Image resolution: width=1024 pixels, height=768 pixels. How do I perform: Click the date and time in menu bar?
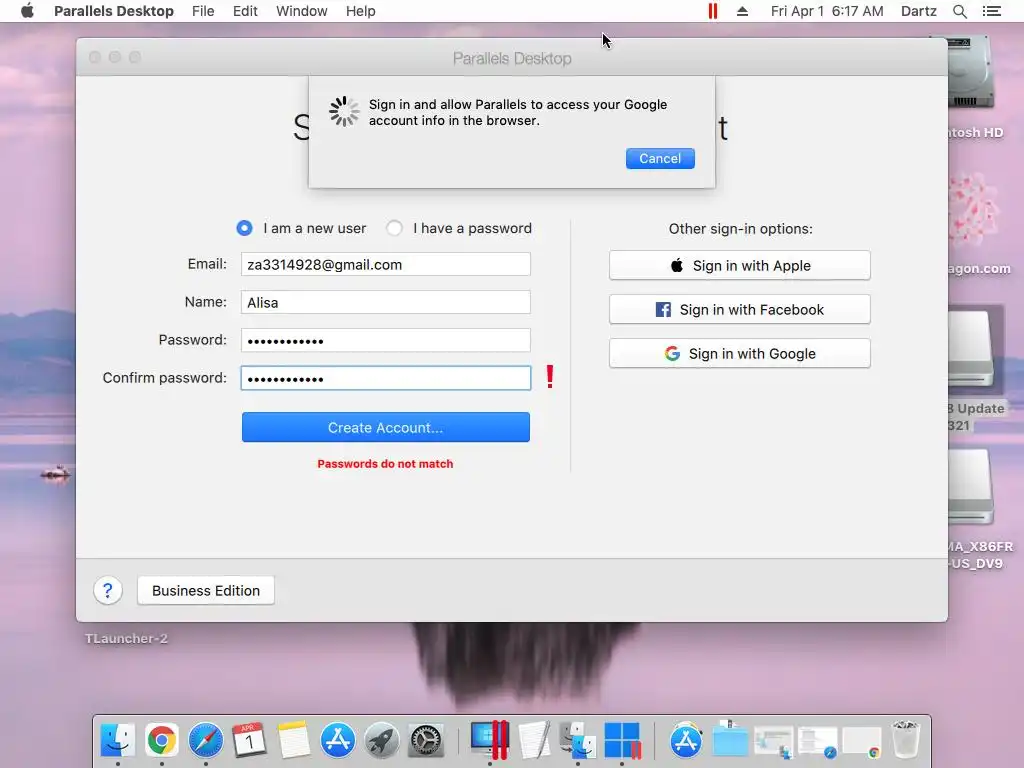pyautogui.click(x=827, y=11)
